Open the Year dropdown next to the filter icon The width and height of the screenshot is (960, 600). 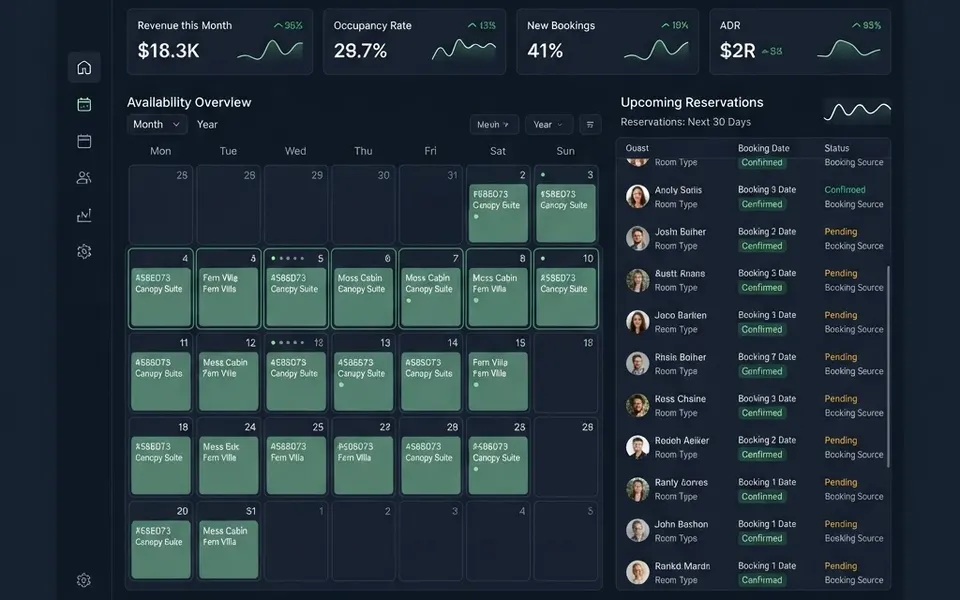pyautogui.click(x=549, y=124)
